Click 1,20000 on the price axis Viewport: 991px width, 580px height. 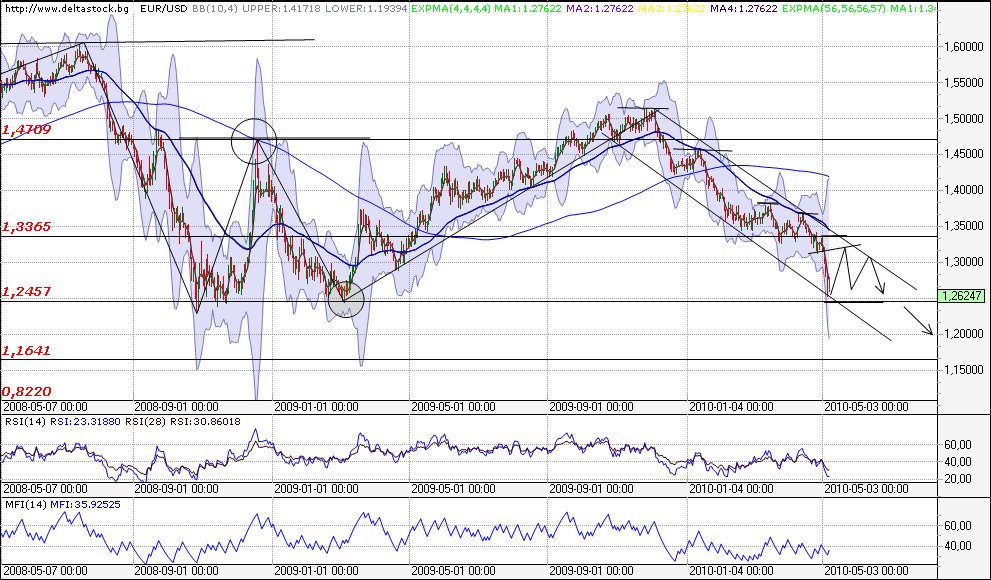pyautogui.click(x=963, y=334)
